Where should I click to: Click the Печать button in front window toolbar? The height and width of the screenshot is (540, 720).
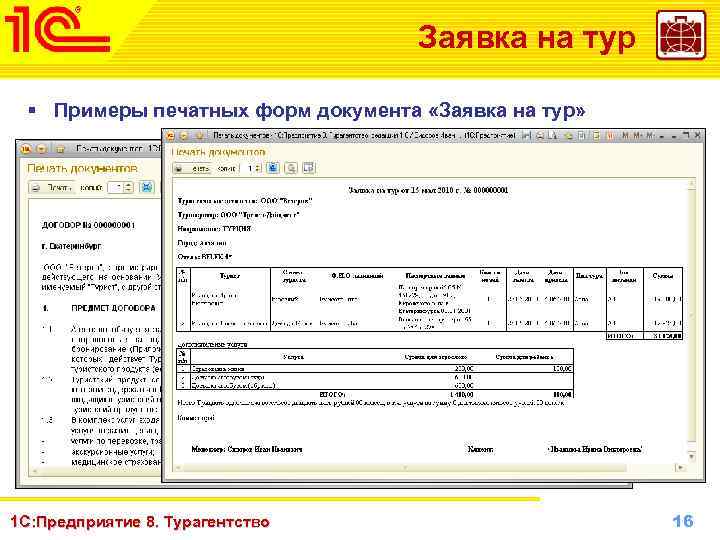click(192, 169)
